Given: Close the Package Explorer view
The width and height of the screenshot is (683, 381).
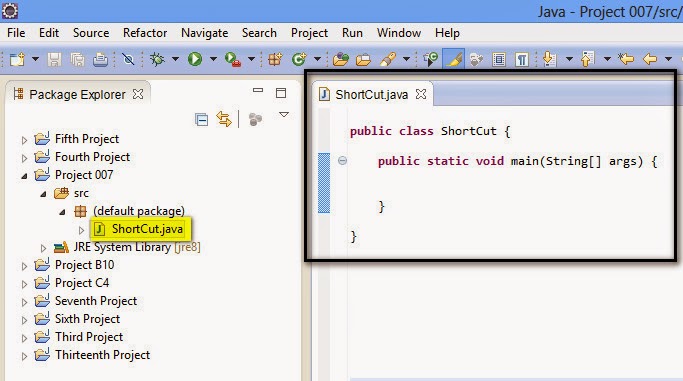Looking at the screenshot, I should coord(138,94).
